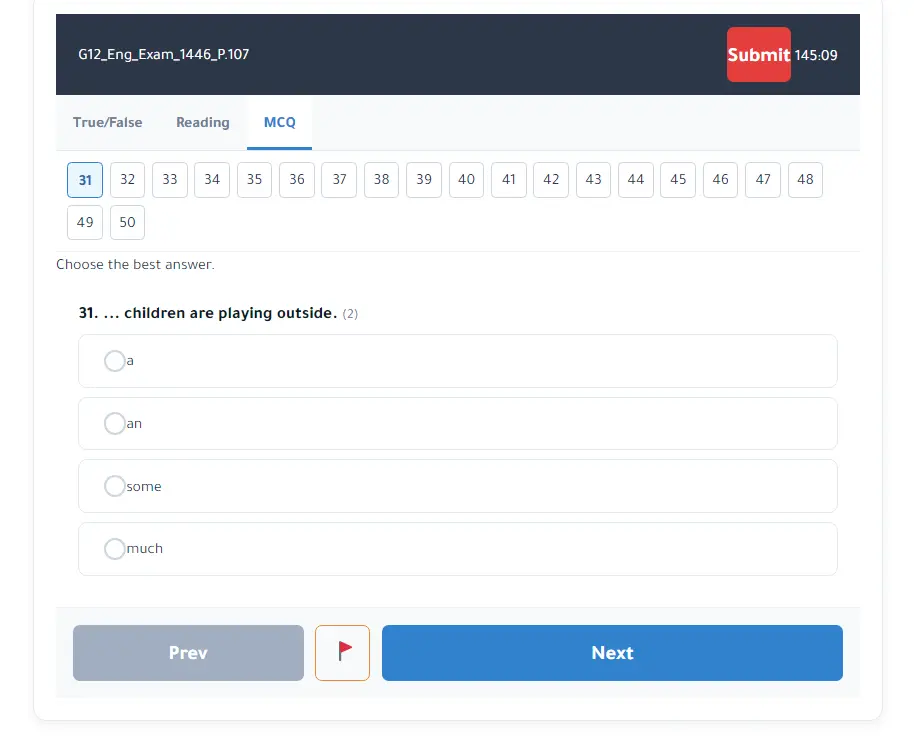Click the MCQ tab
Image resolution: width=914 pixels, height=749 pixels.
tap(280, 122)
